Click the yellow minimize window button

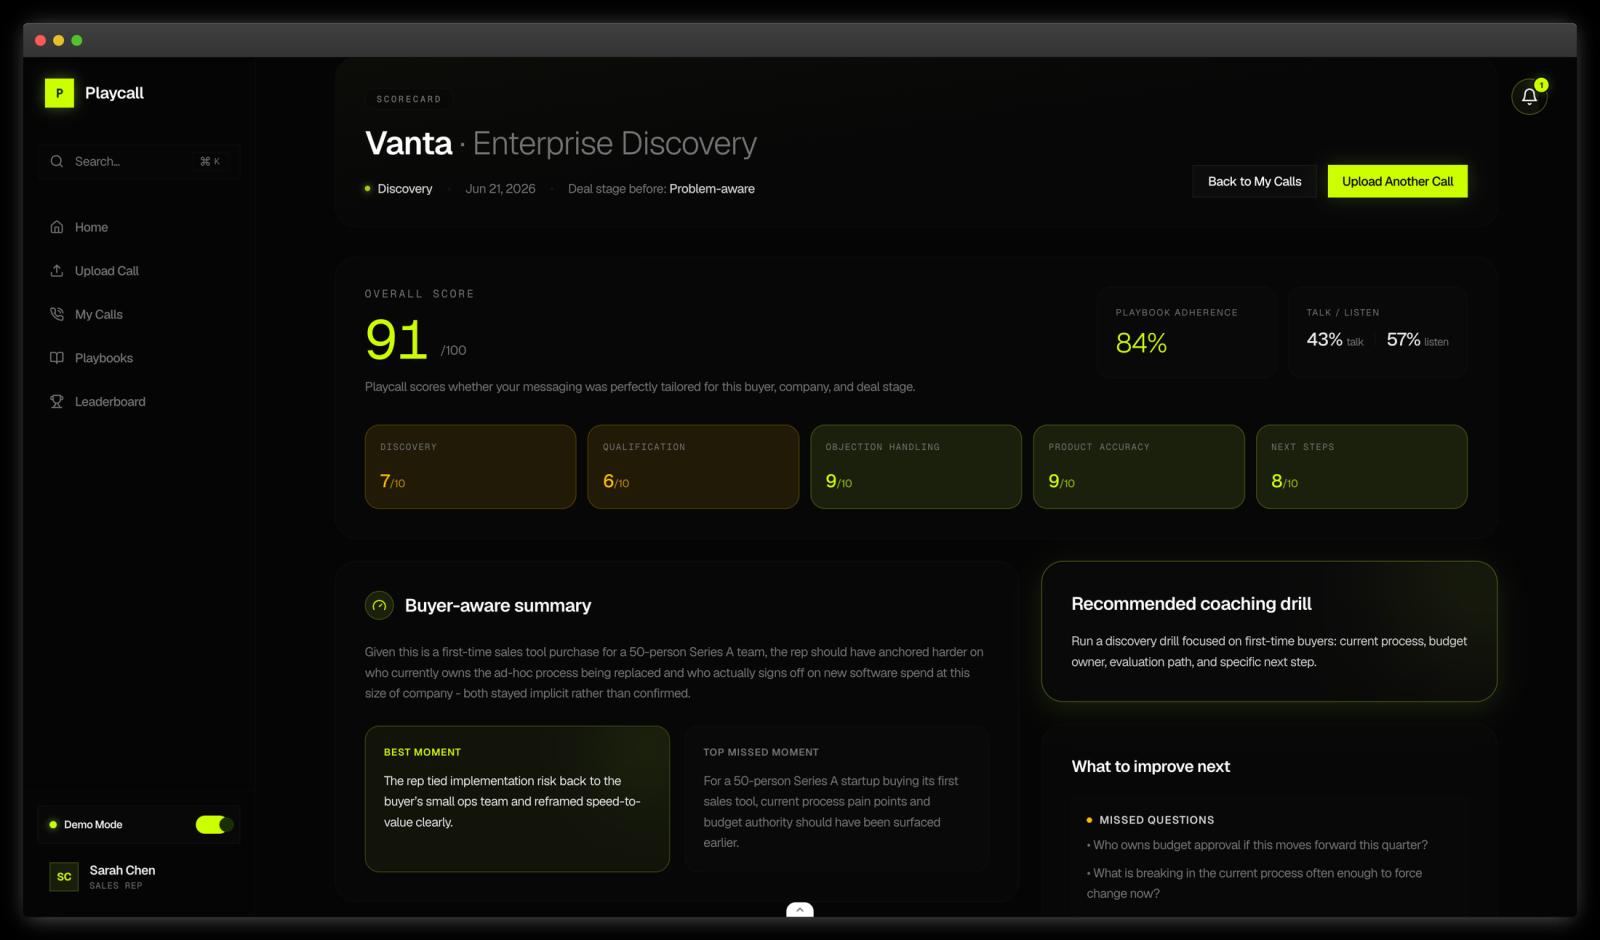pyautogui.click(x=58, y=40)
